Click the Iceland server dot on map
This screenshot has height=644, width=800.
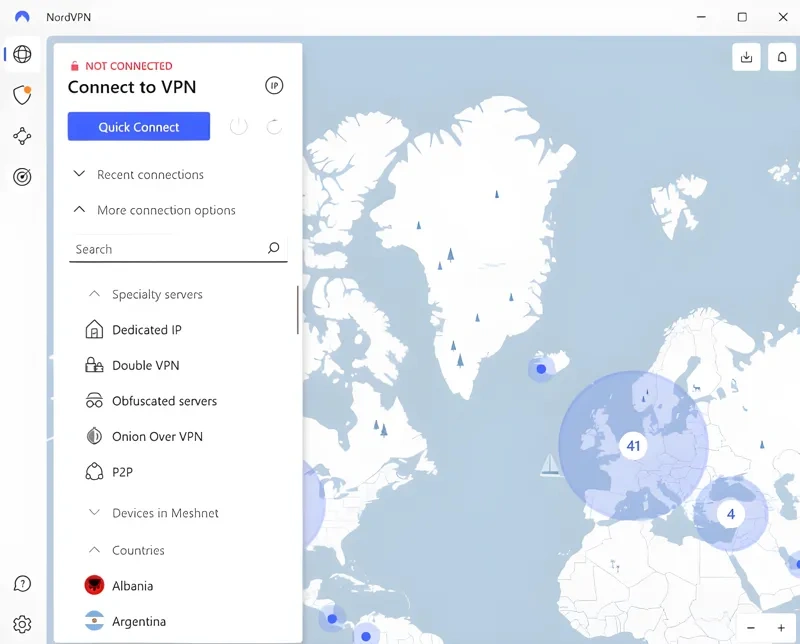(x=541, y=368)
